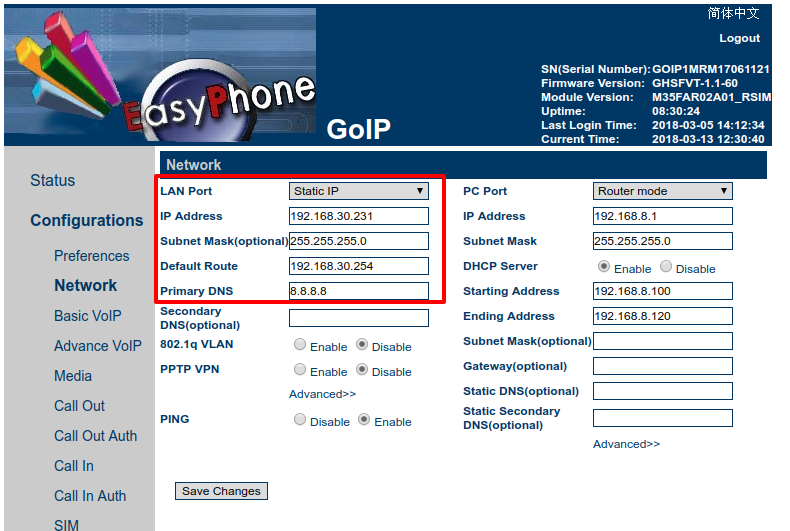Focus the Primary DNS input field
This screenshot has width=790, height=531.
(x=358, y=291)
